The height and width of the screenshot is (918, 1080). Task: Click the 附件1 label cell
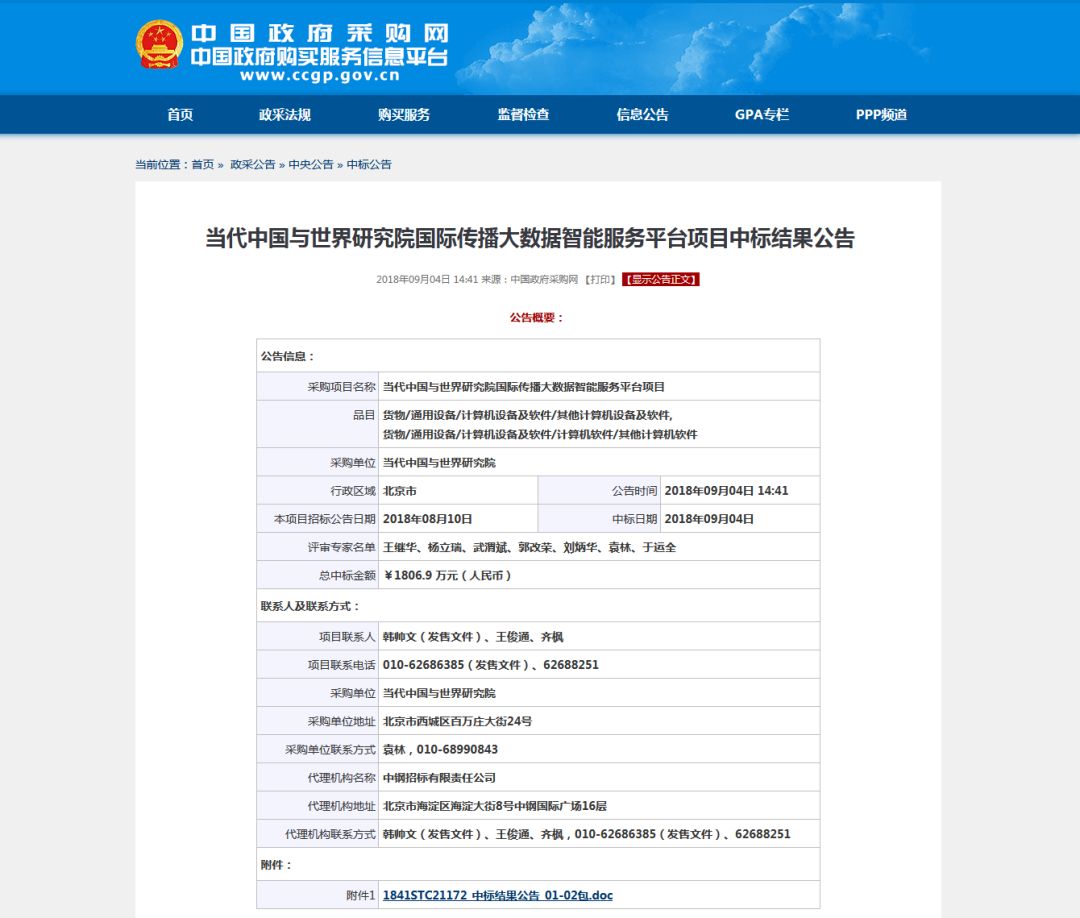point(318,895)
